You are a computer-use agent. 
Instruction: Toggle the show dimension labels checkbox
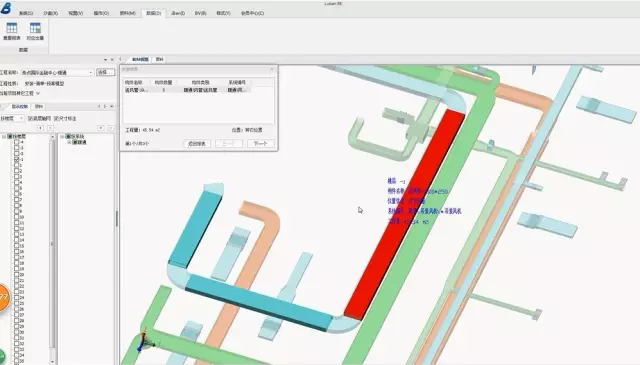(x=56, y=118)
